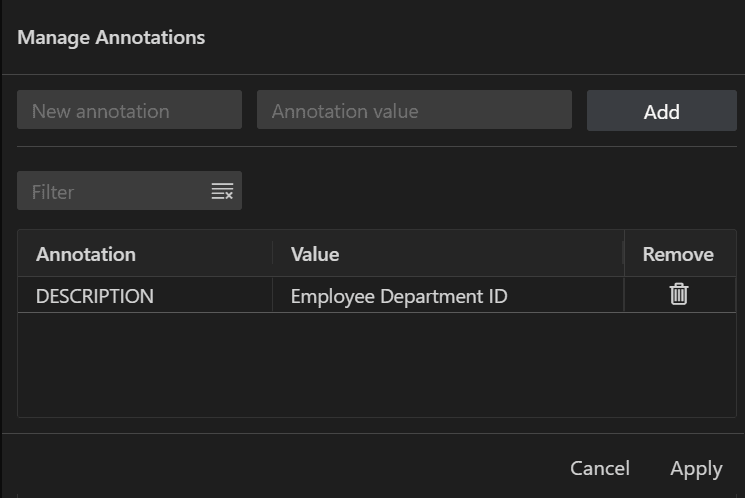Viewport: 745px width, 498px height.
Task: Click the Manage Annotations dialog title
Action: [111, 38]
